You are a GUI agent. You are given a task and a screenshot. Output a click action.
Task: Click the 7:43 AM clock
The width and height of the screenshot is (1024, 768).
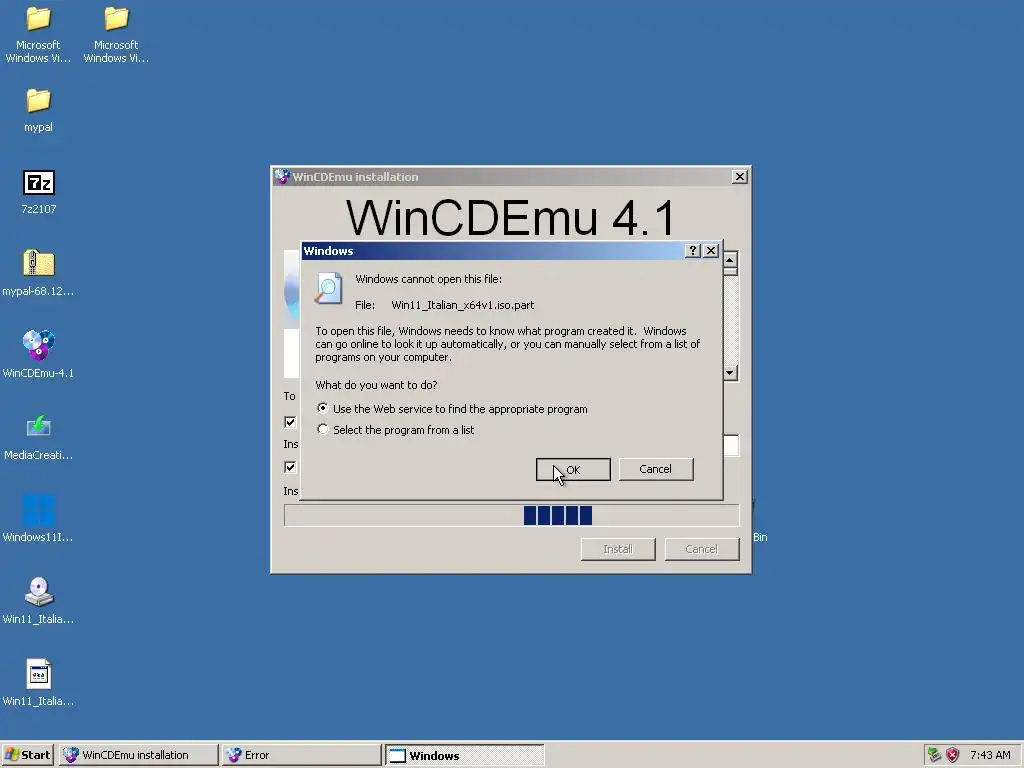coord(990,755)
